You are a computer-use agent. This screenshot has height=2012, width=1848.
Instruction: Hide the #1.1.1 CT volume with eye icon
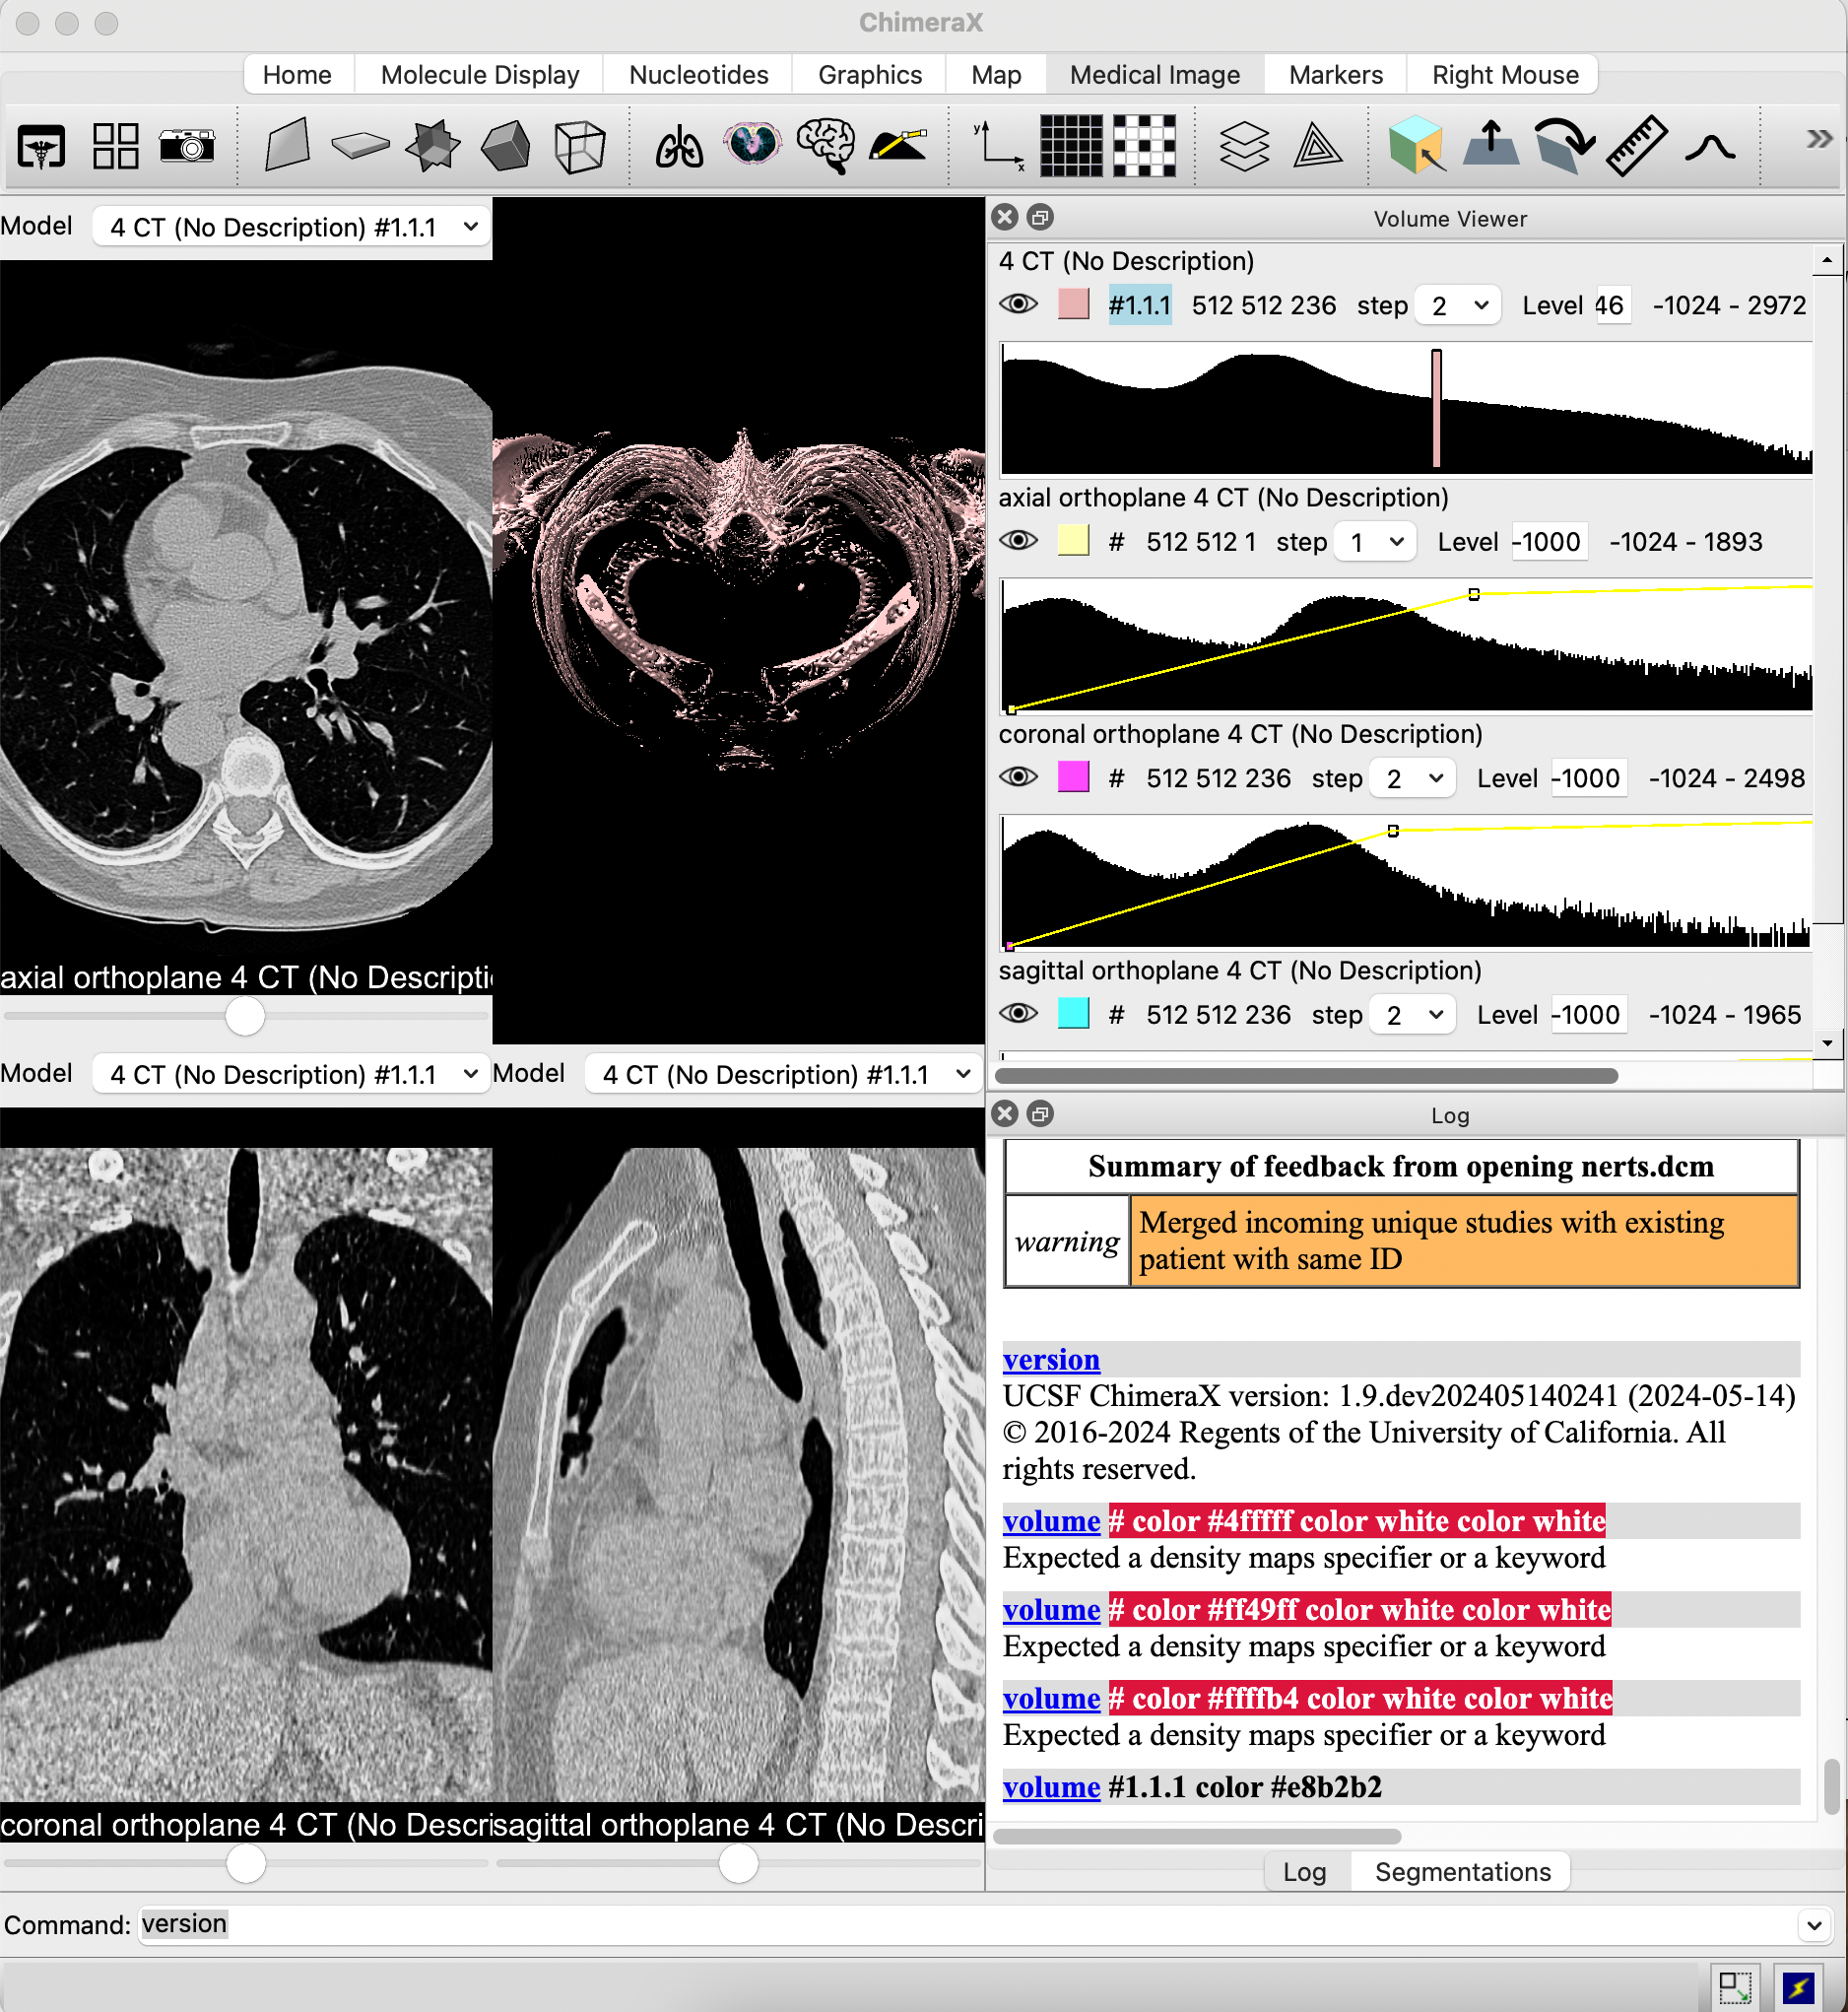[x=1018, y=305]
